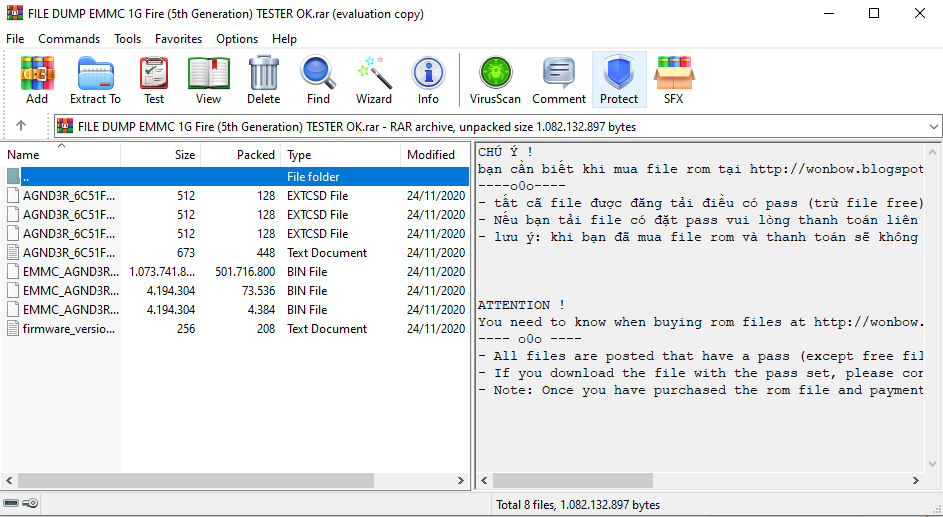This screenshot has height=517, width=943.
Task: Select the BIN file packed to 4.384
Action: coord(235,310)
